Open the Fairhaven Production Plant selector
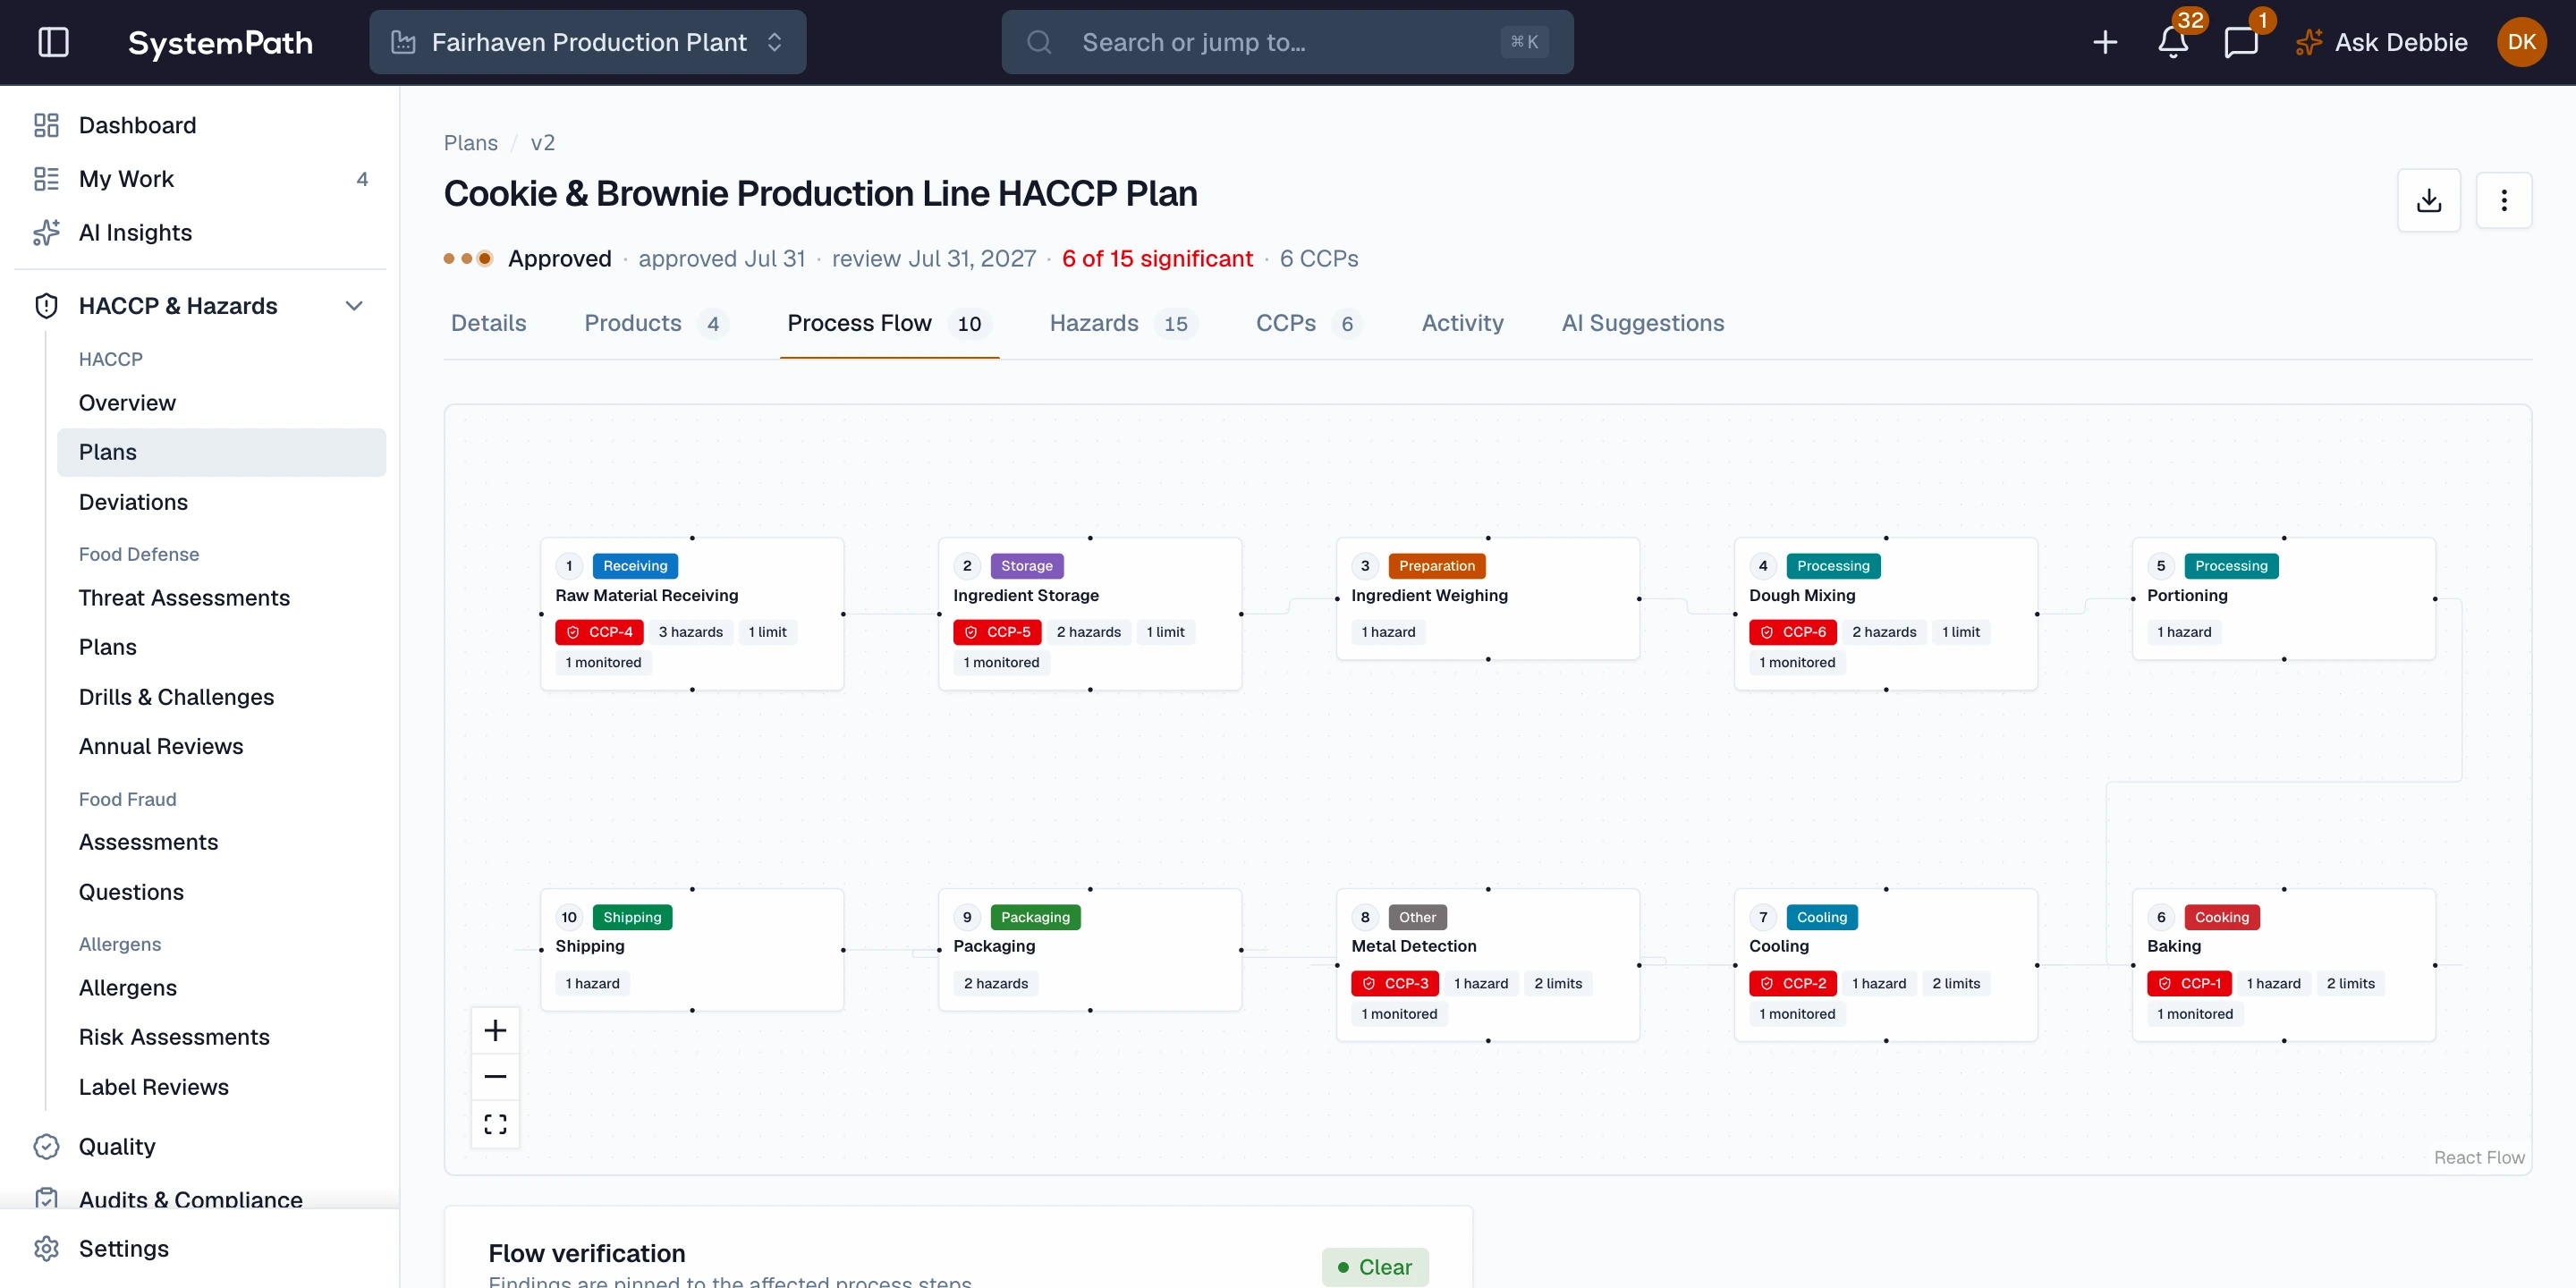This screenshot has height=1288, width=2576. (587, 42)
